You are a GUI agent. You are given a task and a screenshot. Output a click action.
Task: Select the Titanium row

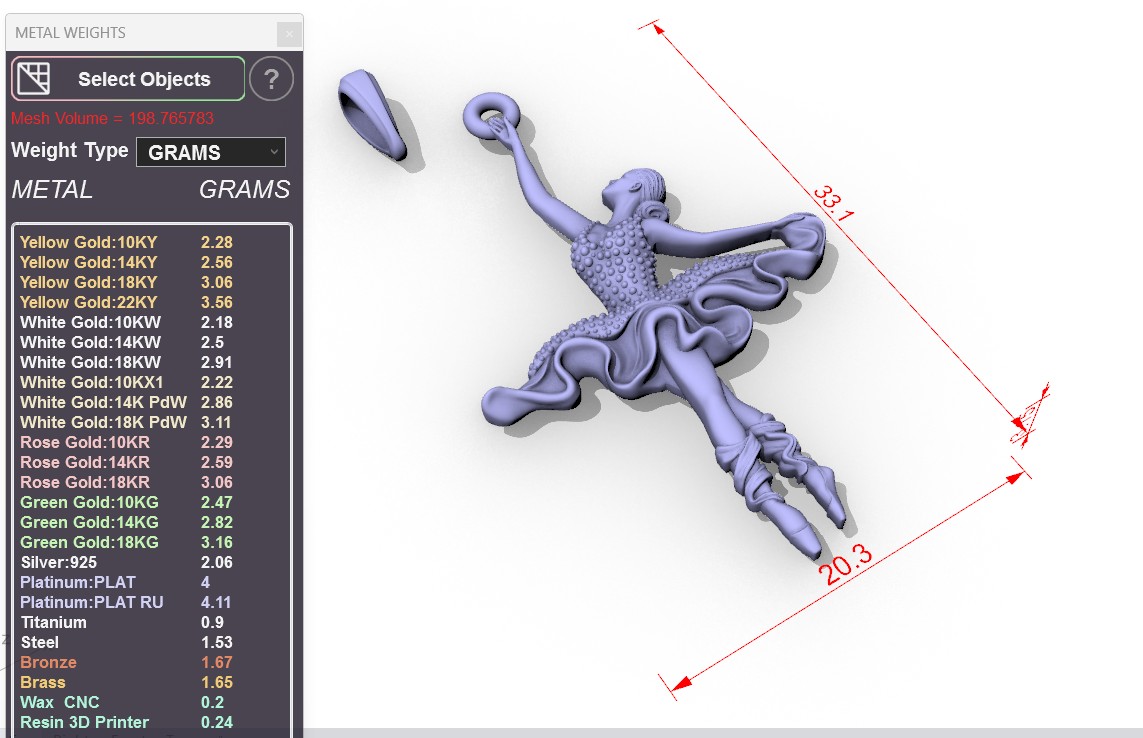point(152,622)
